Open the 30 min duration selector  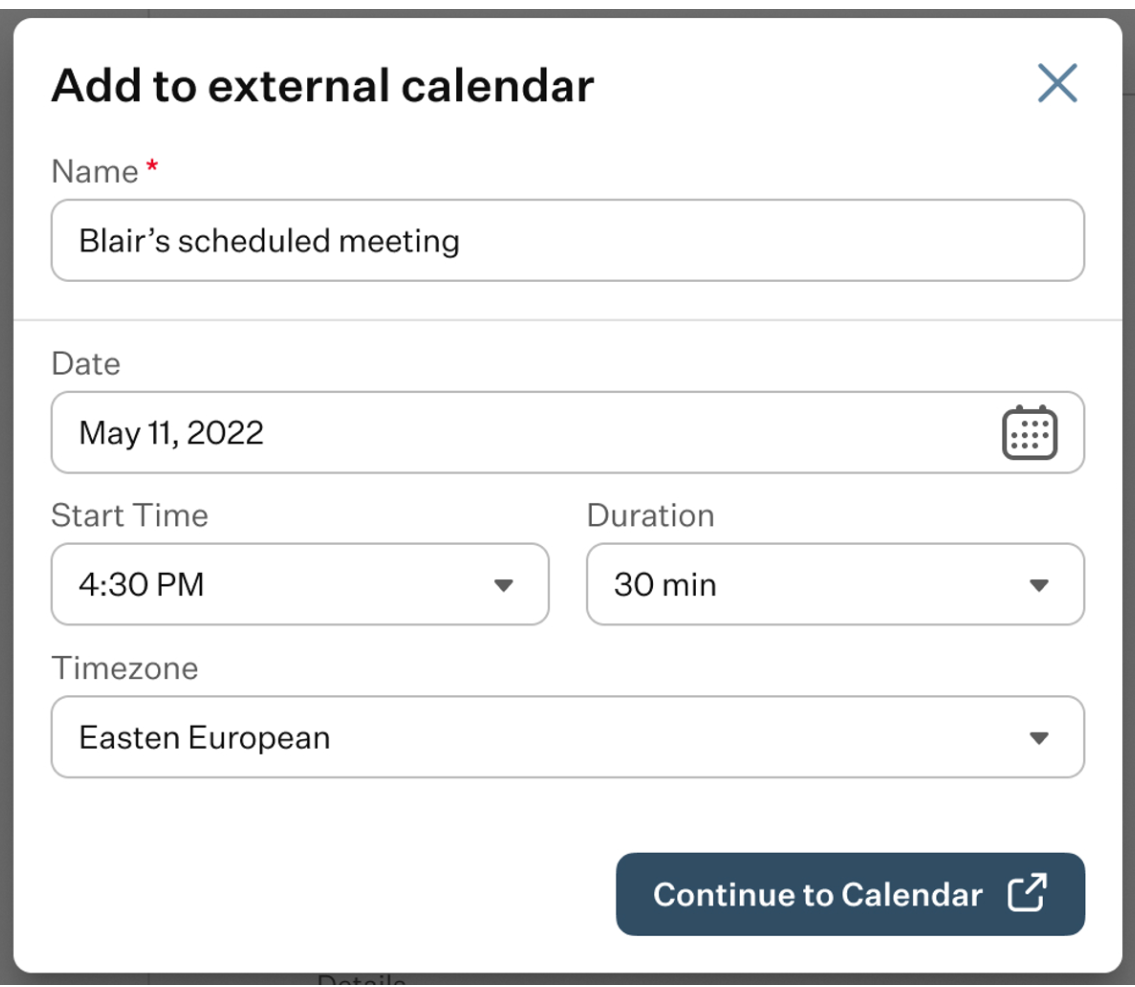(x=835, y=585)
